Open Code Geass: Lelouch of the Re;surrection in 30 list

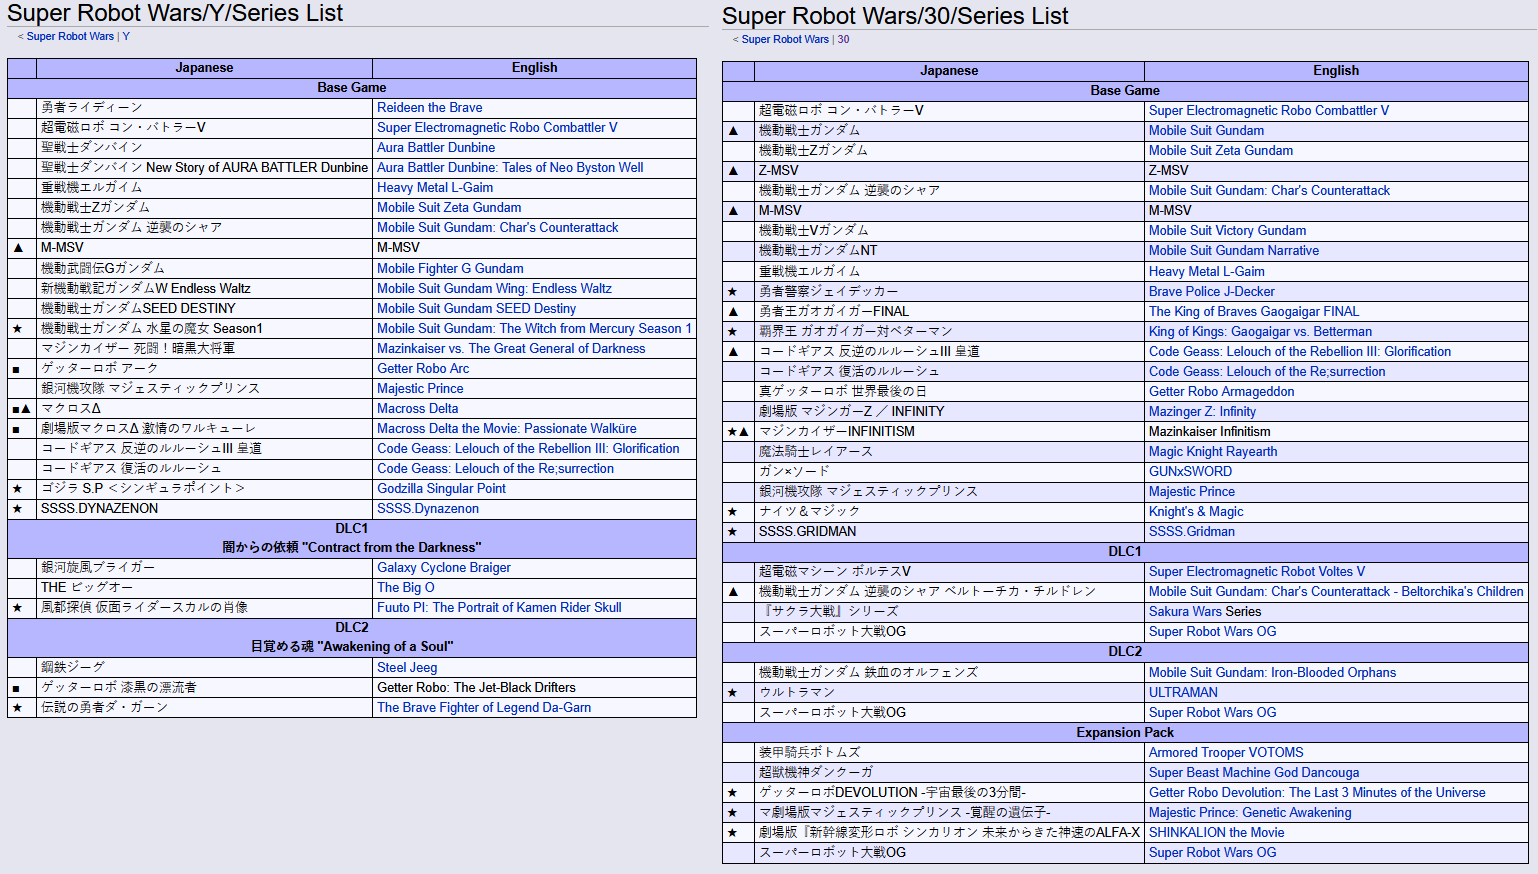coord(1267,372)
